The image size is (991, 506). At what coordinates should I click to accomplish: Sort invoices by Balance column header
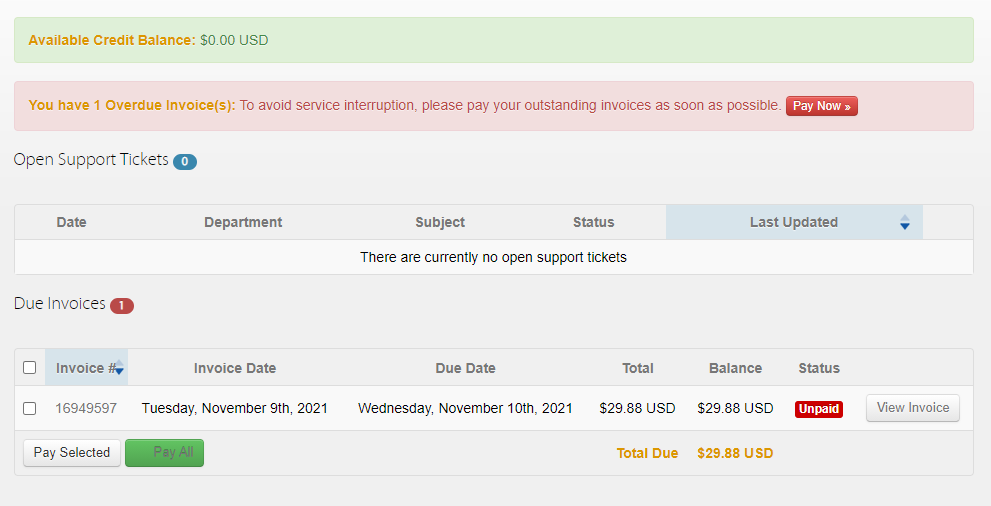click(735, 368)
